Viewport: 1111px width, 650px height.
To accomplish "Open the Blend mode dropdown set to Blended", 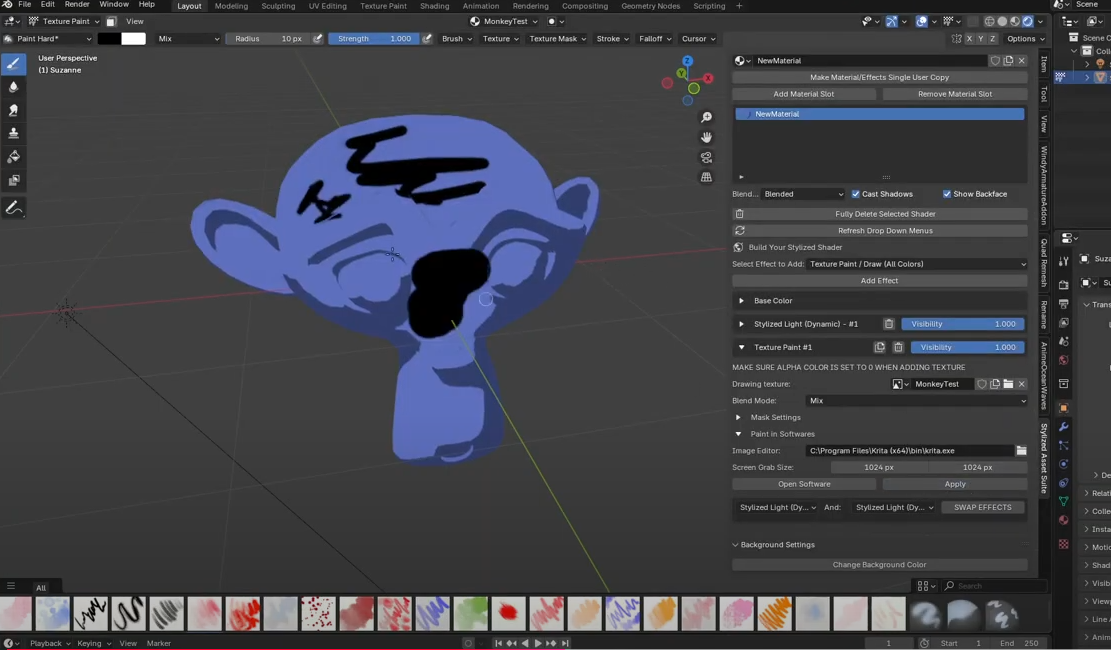I will [x=803, y=194].
